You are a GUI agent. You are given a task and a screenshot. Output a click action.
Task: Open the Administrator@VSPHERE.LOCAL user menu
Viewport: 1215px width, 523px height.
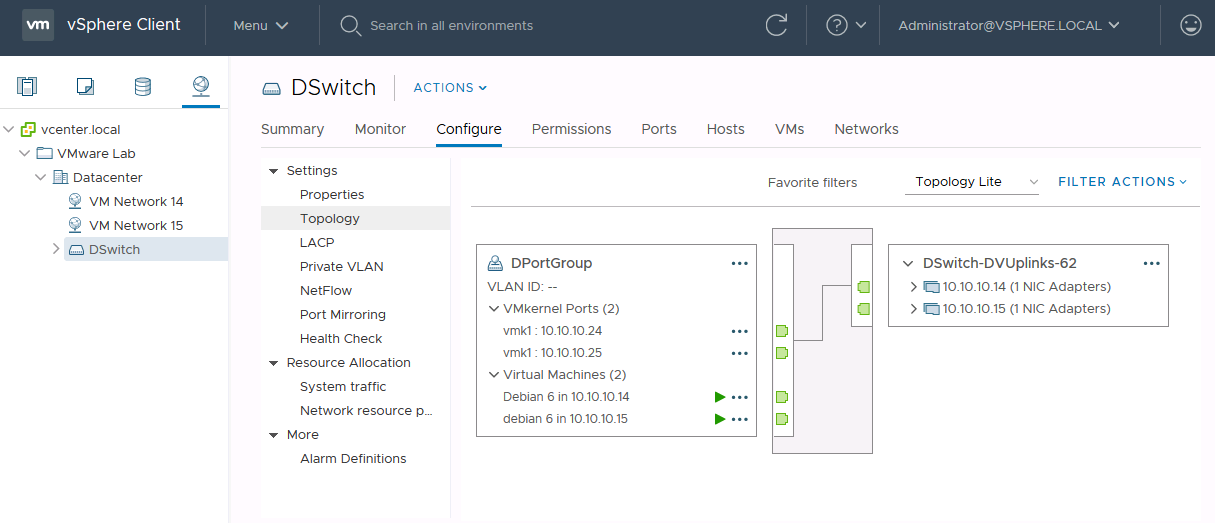click(1008, 26)
